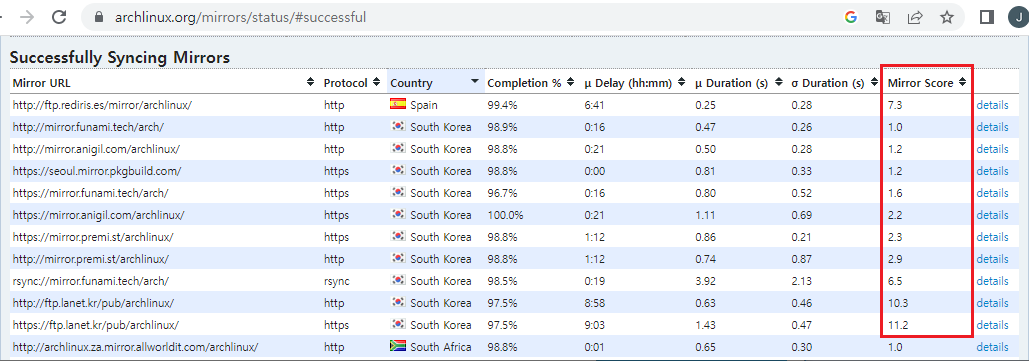Click the 2.13 sigma duration value
The image size is (1029, 361).
[x=801, y=281]
